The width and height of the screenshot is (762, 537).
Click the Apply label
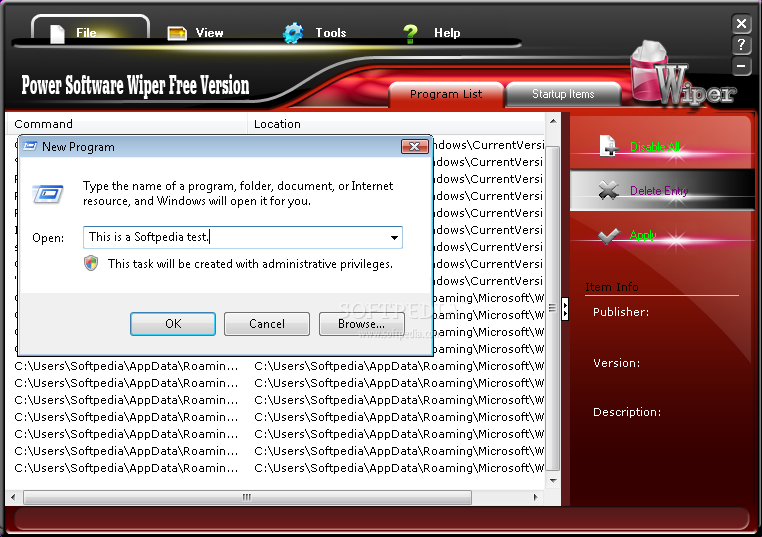click(x=643, y=235)
